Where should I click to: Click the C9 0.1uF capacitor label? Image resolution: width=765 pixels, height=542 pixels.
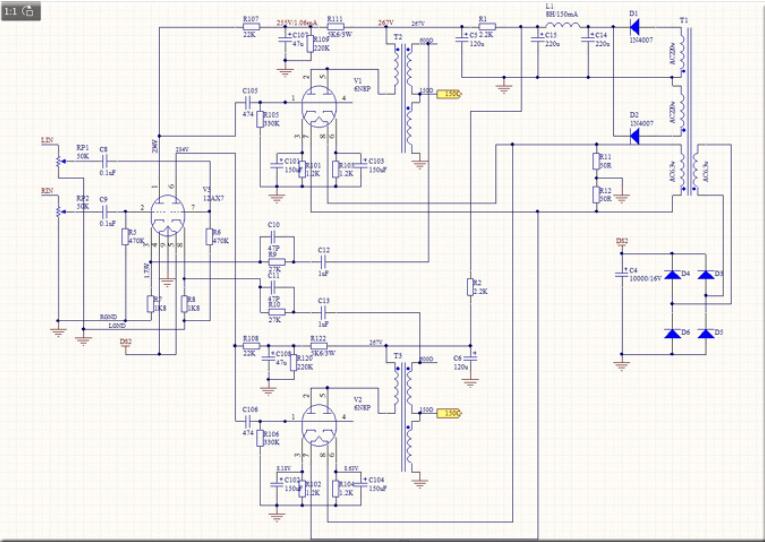[103, 200]
